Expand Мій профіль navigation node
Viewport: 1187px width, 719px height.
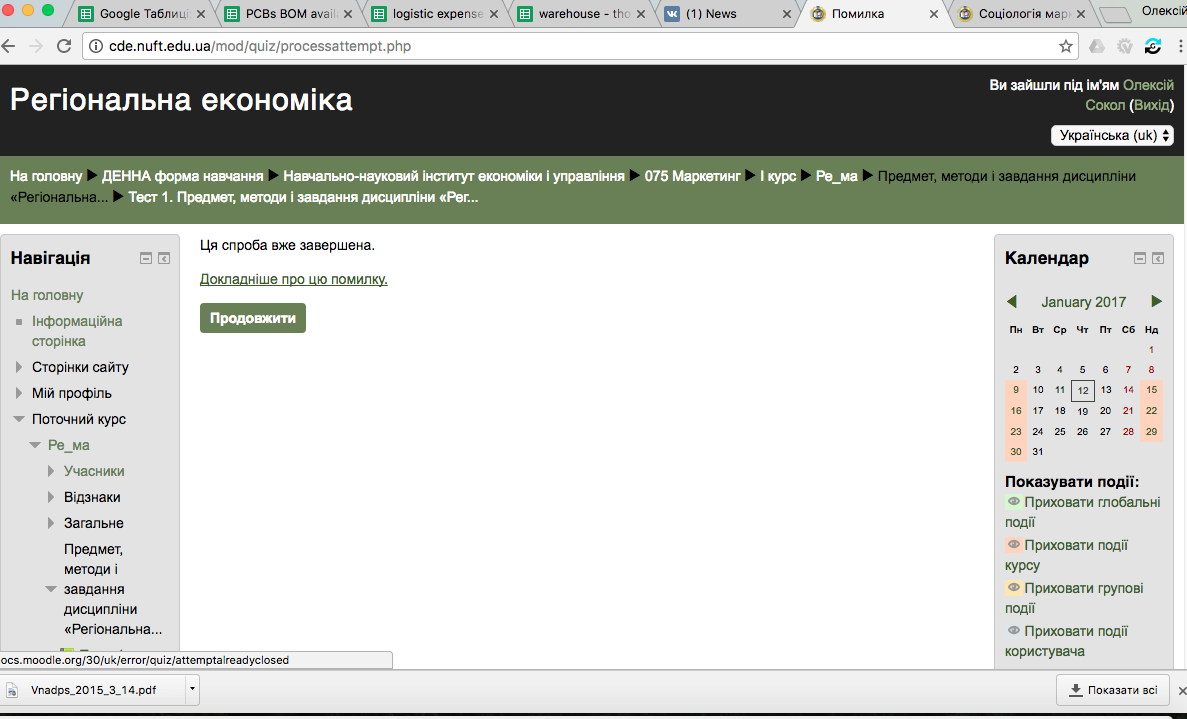coord(19,393)
